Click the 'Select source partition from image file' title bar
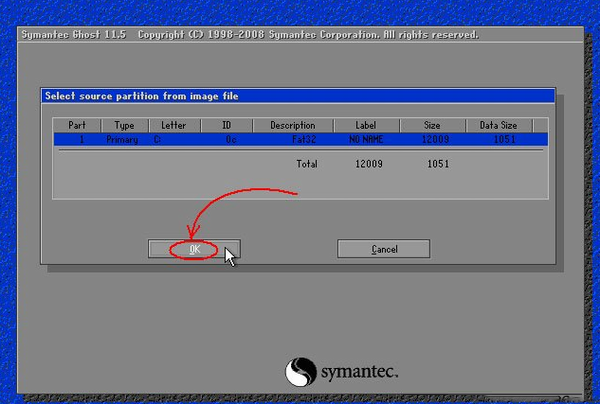This screenshot has width=600, height=404. click(298, 96)
